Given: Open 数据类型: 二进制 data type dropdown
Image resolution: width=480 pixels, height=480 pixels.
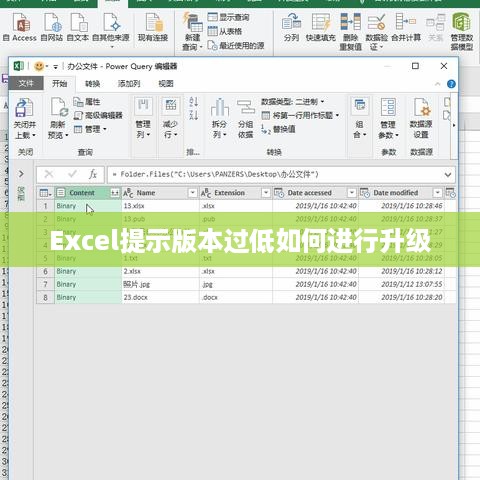Looking at the screenshot, I should pos(293,101).
